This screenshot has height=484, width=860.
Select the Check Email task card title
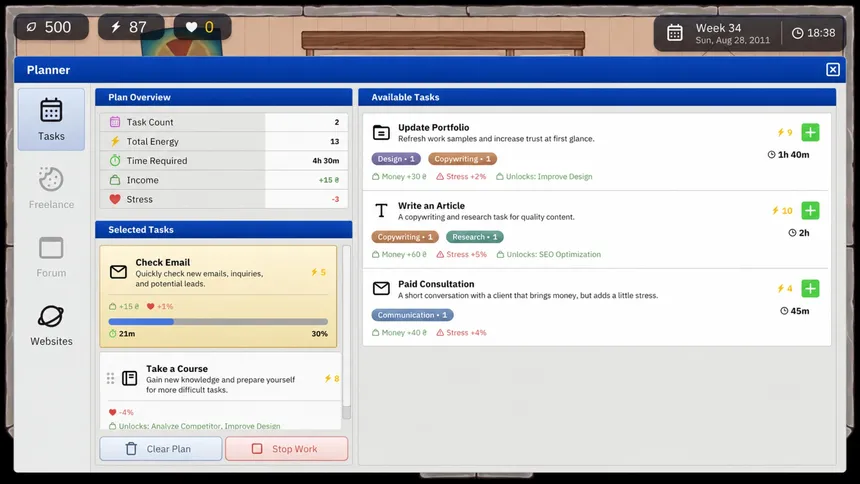[x=162, y=262]
